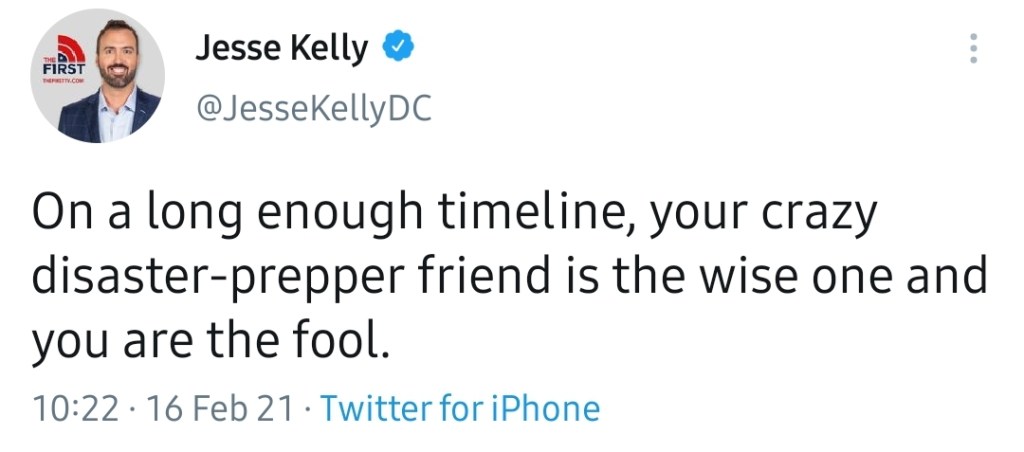Open Jesse Kelly's profile avatar
The image size is (1024, 452).
(x=102, y=77)
